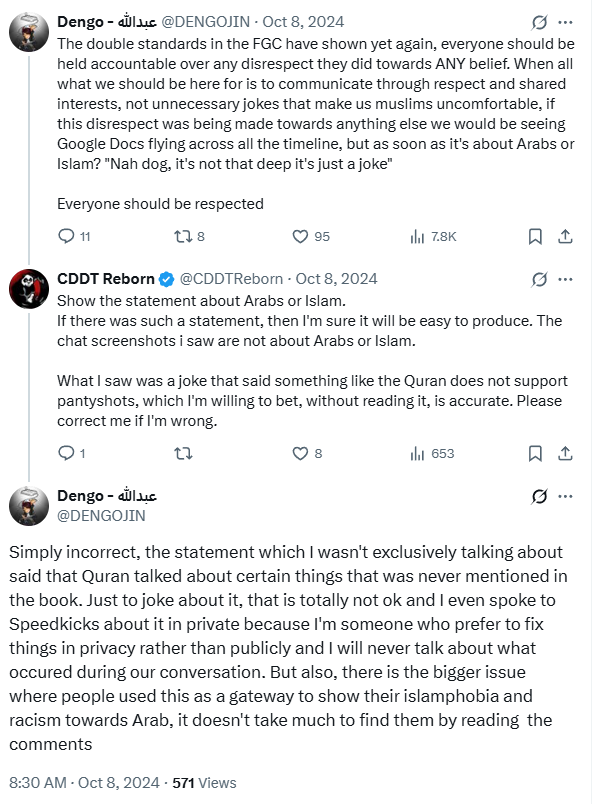The image size is (595, 804).
Task: Share Dengo's first tweet
Action: coord(565,236)
